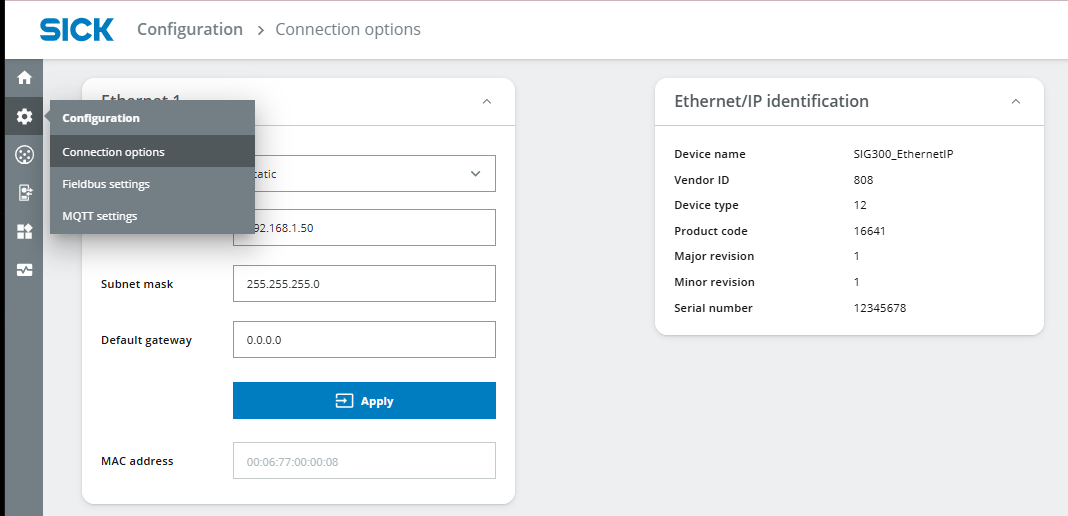Viewport: 1068px width, 516px height.
Task: Click the Connection options breadcrumb
Action: 348,29
